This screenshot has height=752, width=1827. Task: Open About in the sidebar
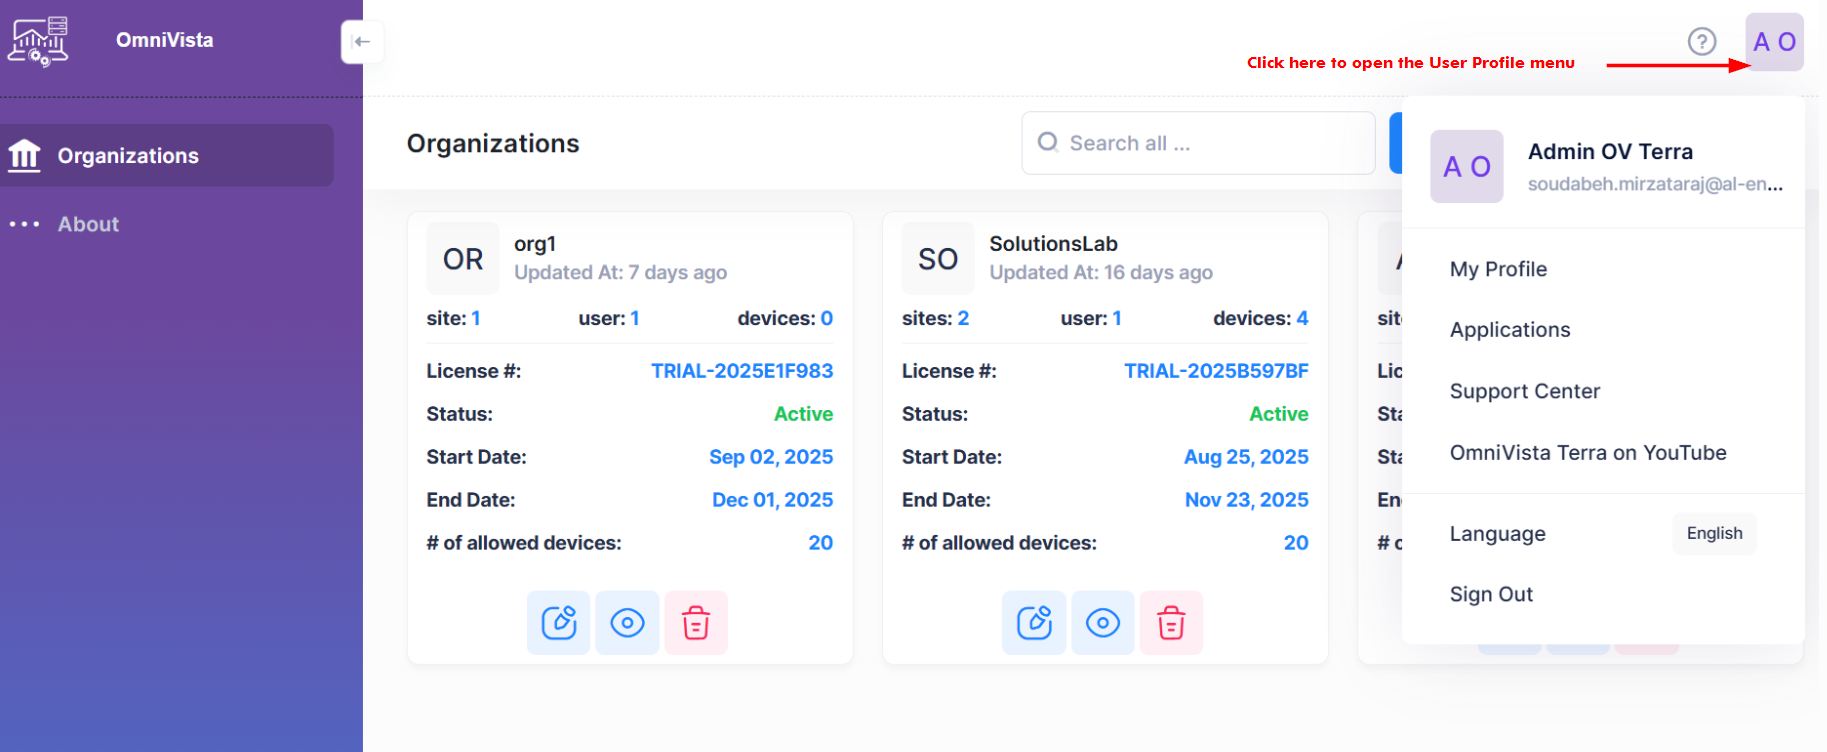coord(88,224)
